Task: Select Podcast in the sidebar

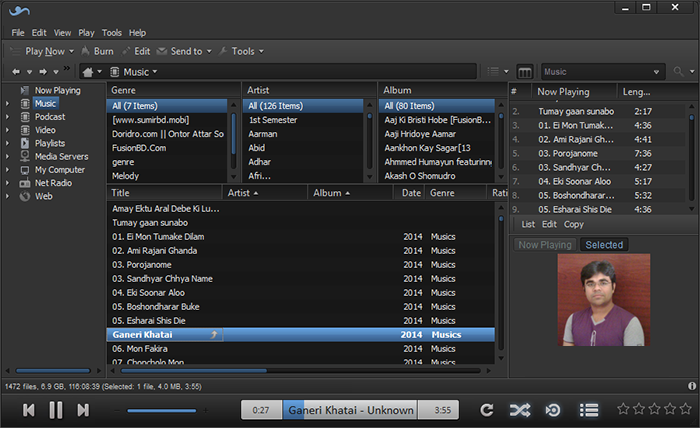Action: 50,117
